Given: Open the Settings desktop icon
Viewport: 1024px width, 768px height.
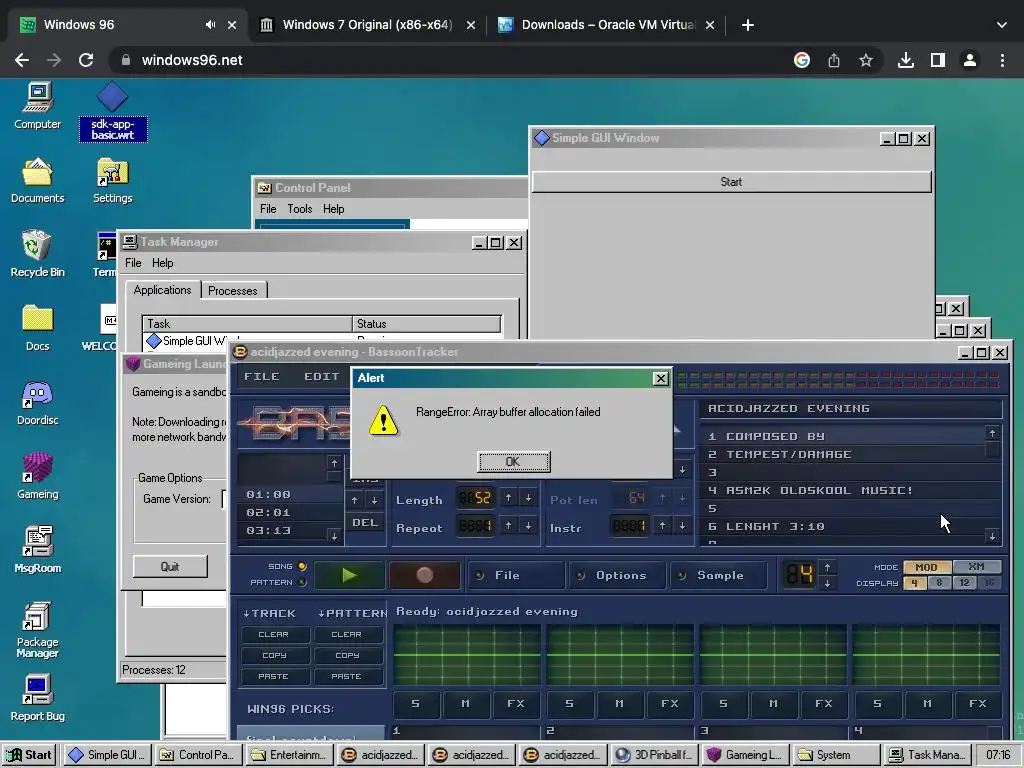Looking at the screenshot, I should 112,180.
